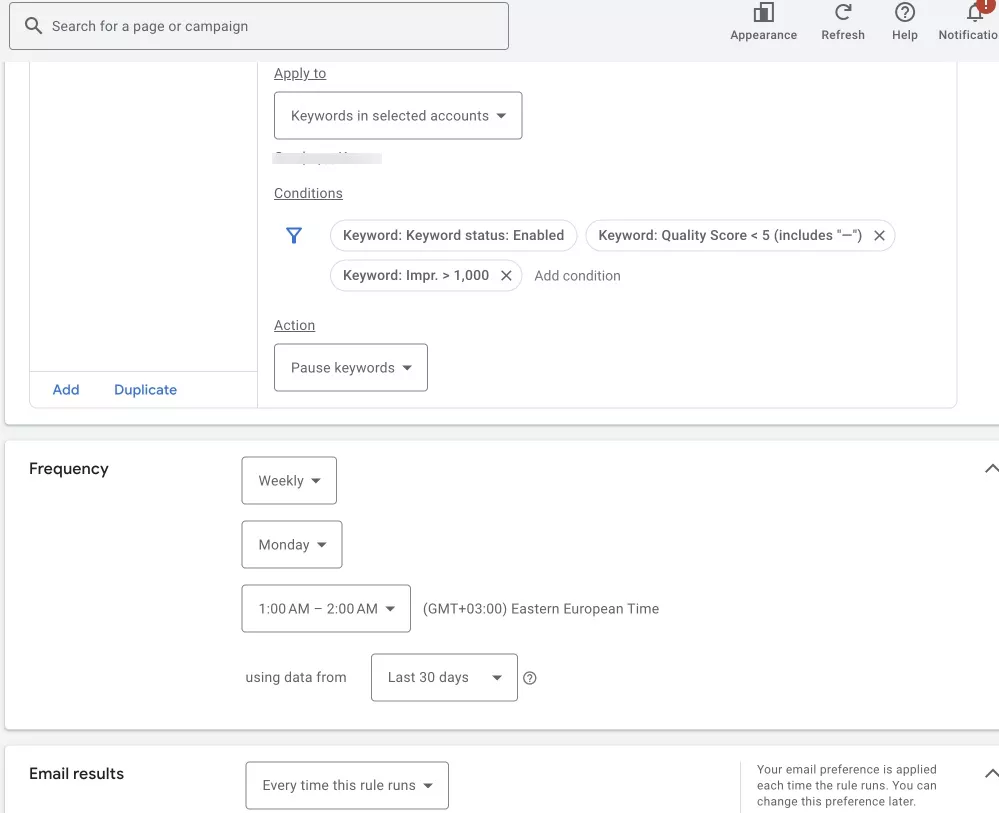Viewport: 999px width, 813px height.
Task: Click the Duplicate link
Action: click(145, 390)
